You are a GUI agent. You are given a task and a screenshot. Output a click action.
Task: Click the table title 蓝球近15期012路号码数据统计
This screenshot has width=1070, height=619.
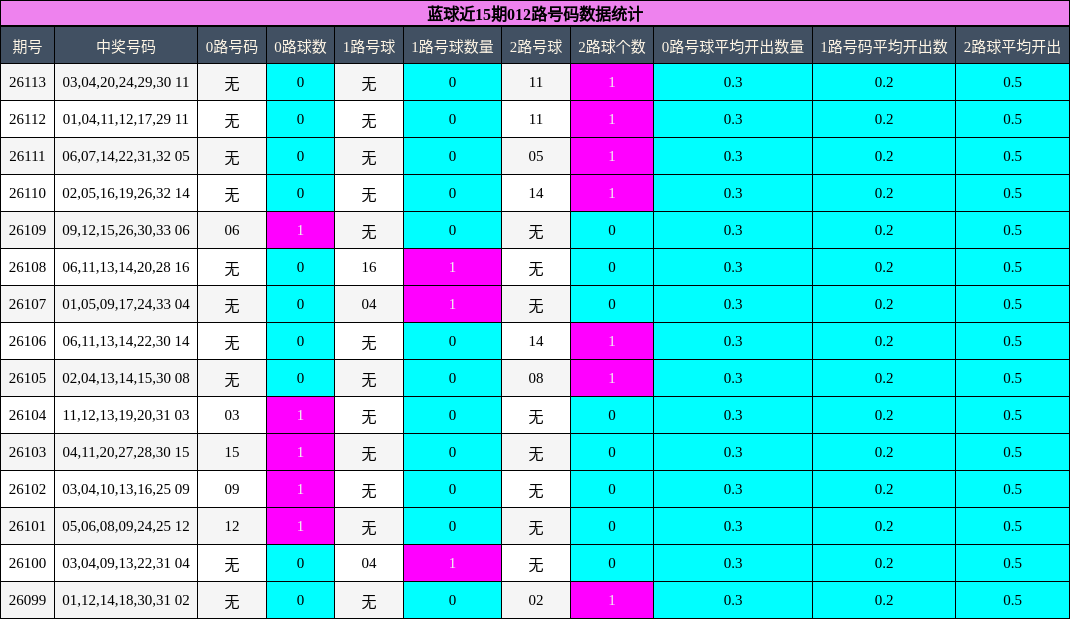pyautogui.click(x=535, y=14)
